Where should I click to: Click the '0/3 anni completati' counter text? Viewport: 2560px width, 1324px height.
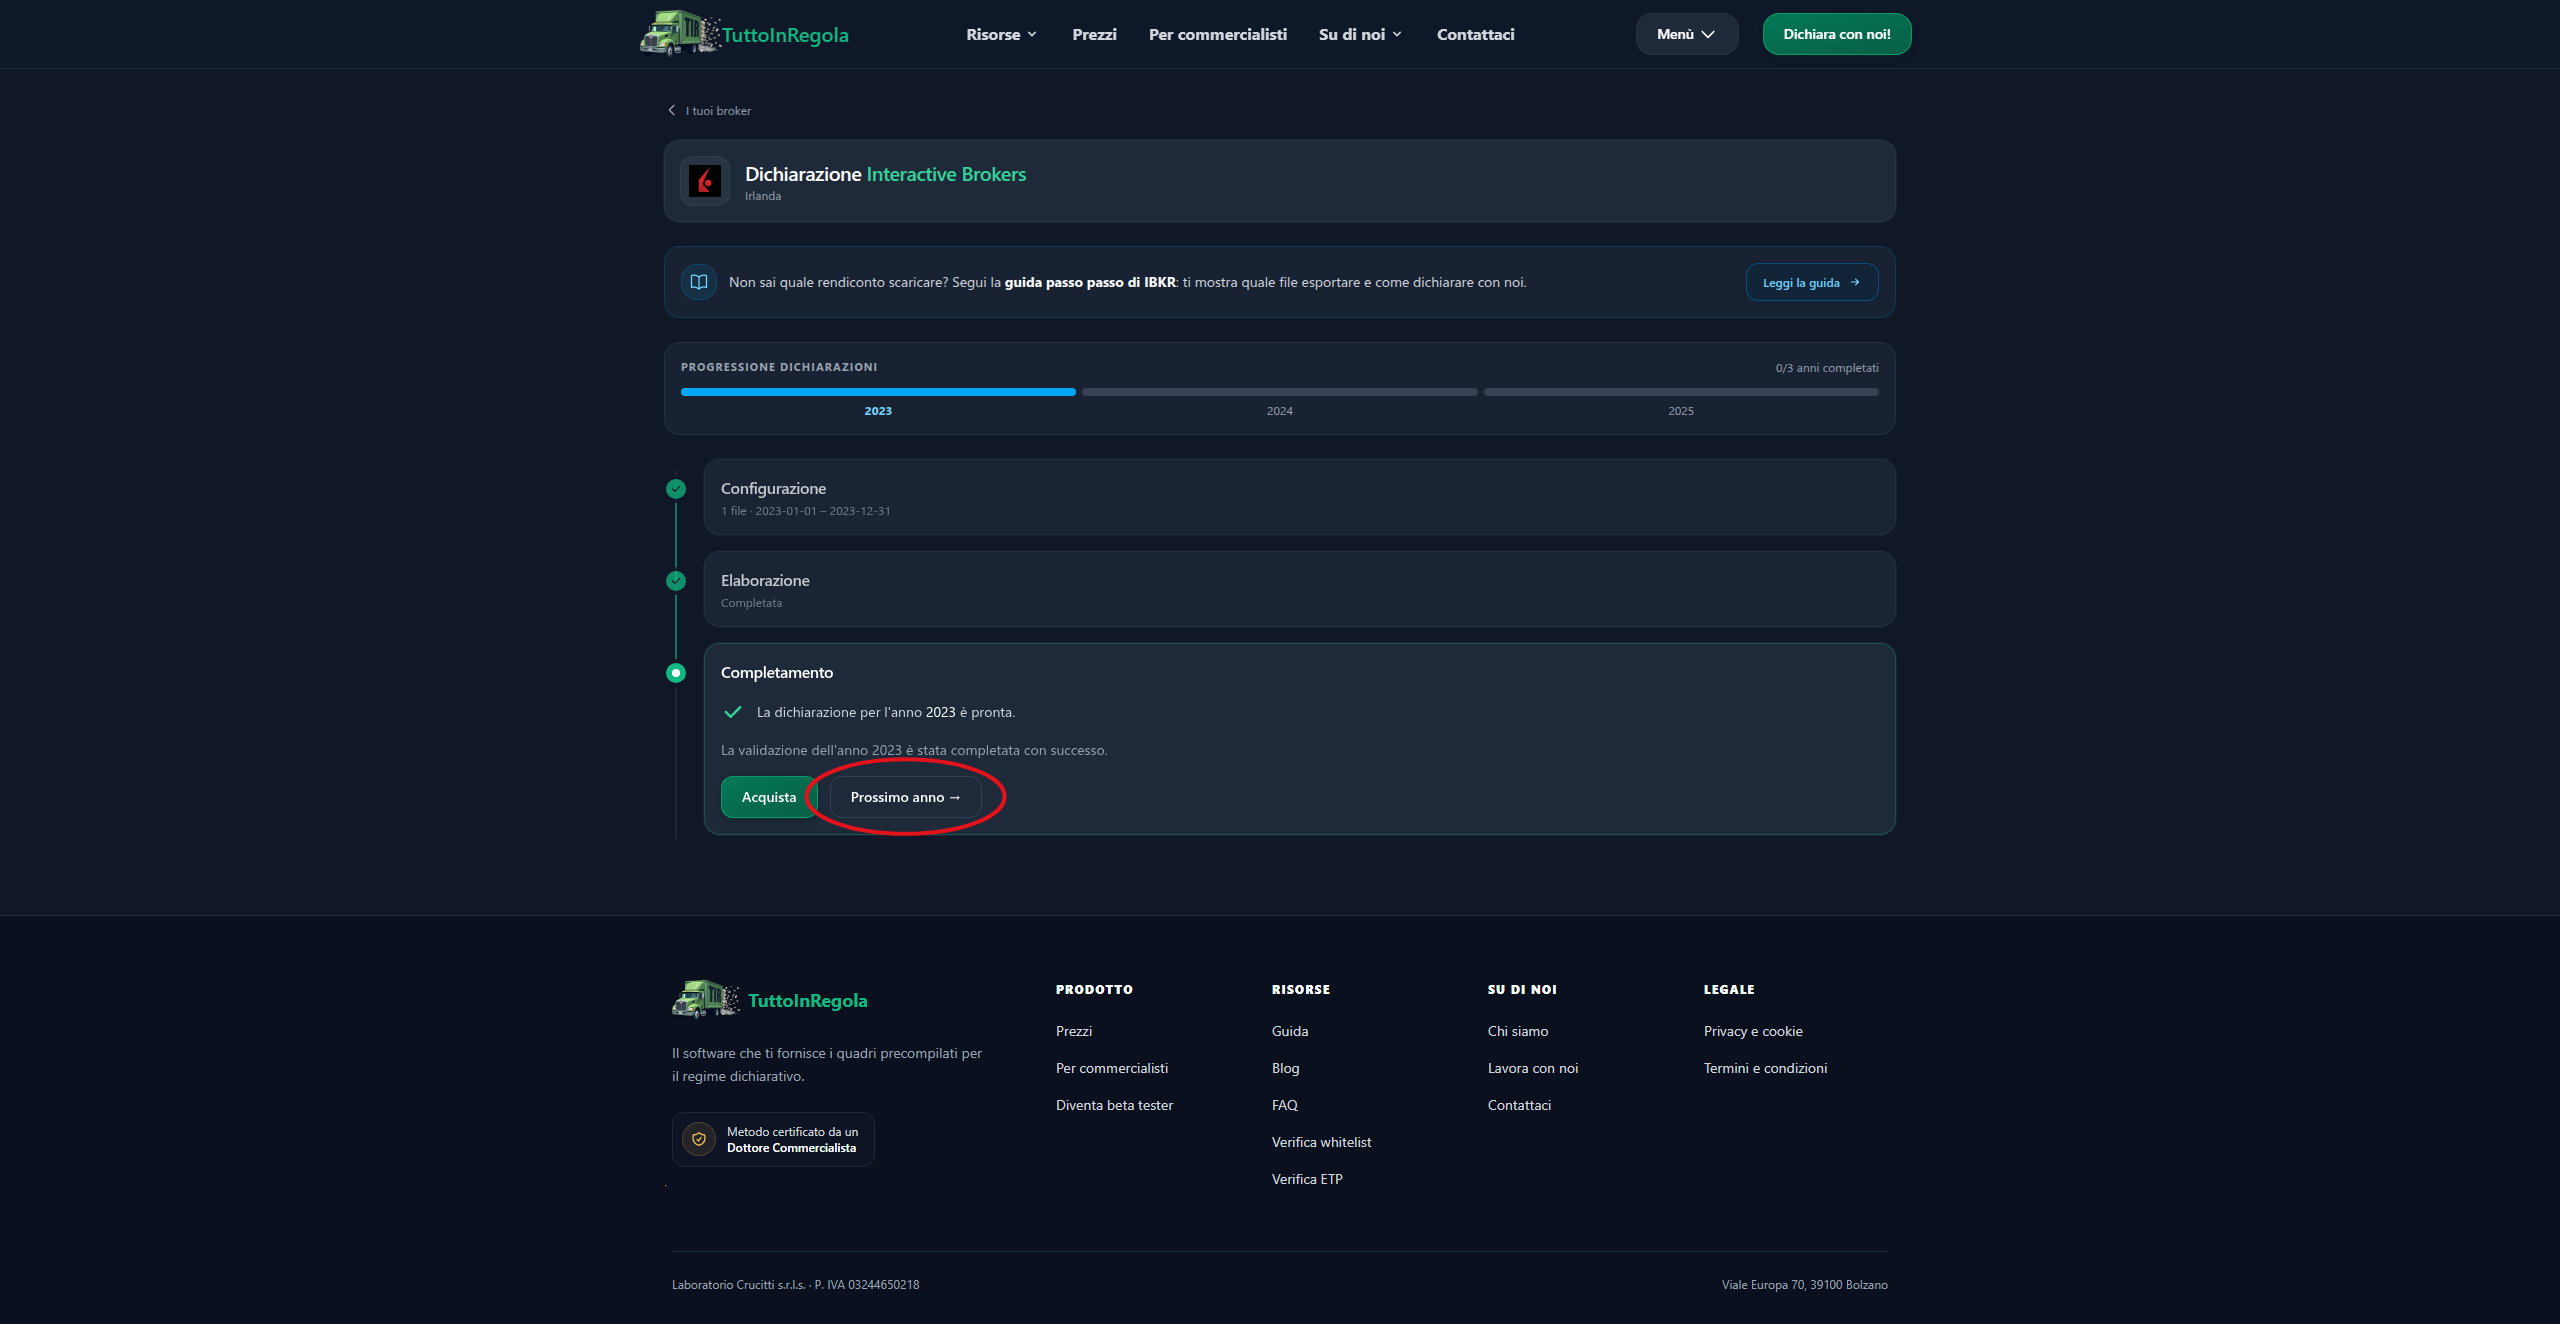[1826, 368]
